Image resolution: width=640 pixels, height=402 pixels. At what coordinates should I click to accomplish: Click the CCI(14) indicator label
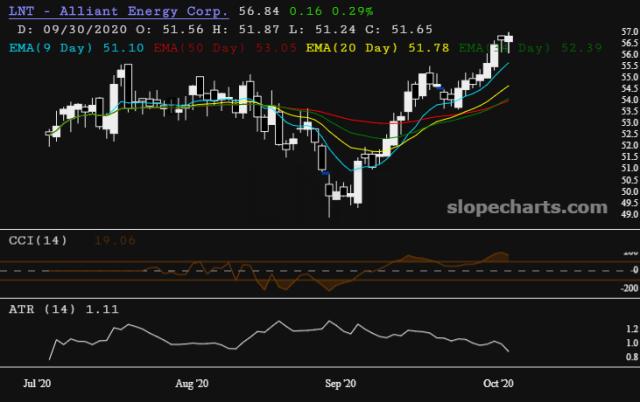point(38,240)
